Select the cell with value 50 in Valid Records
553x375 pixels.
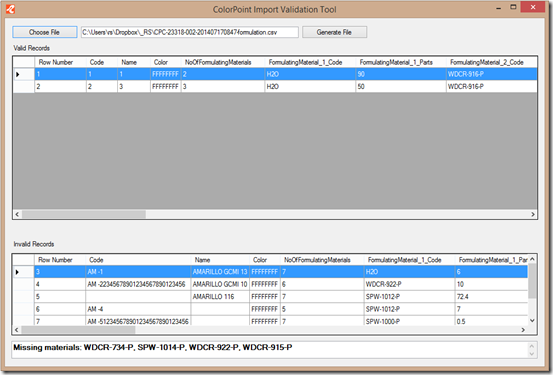point(401,87)
